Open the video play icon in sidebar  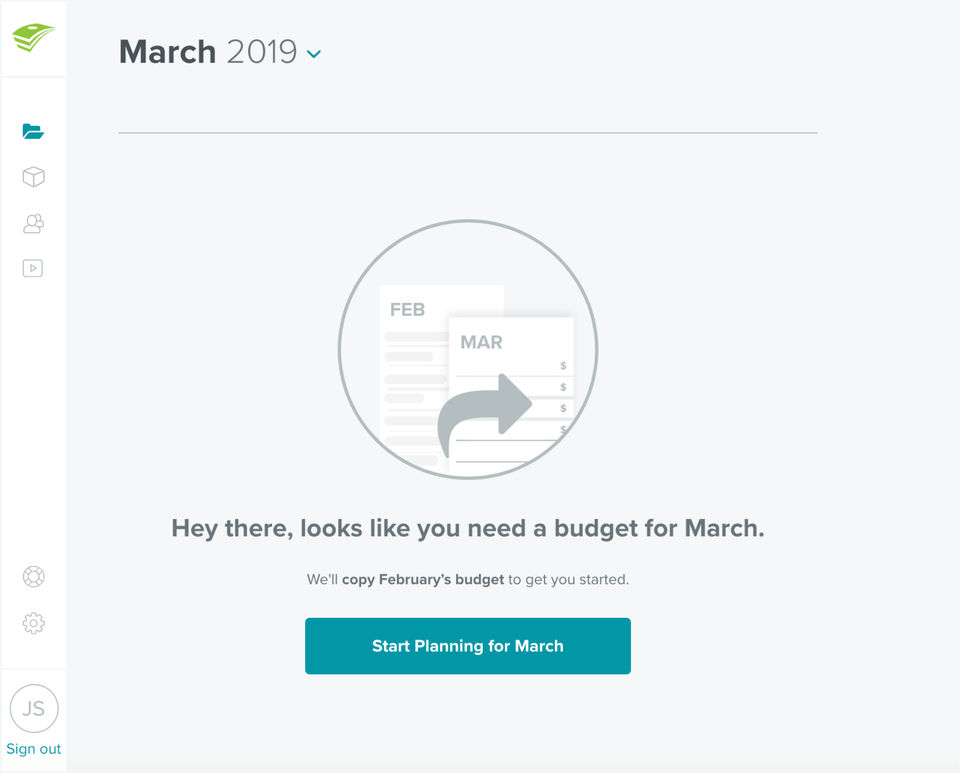pyautogui.click(x=33, y=268)
